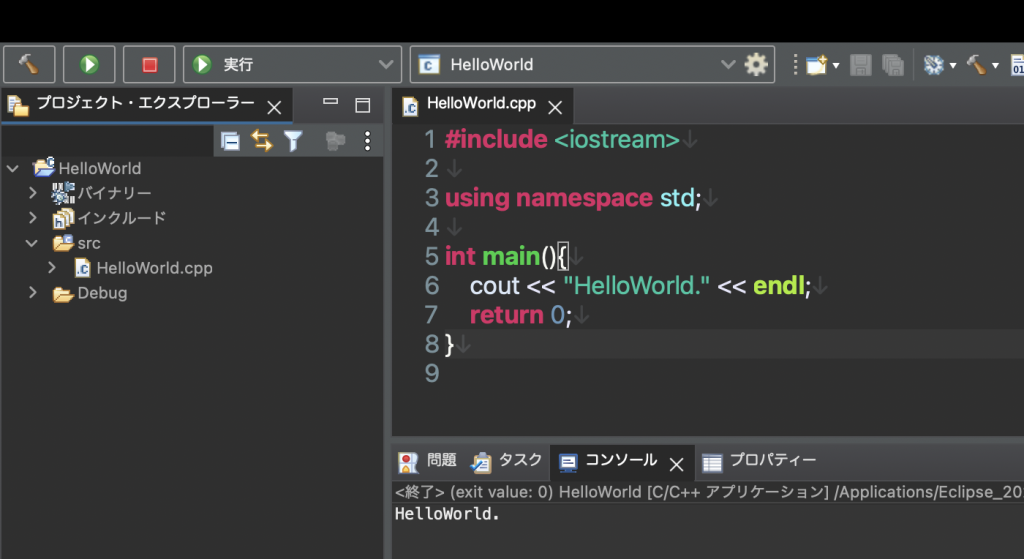Open the プロパティー tab
The width and height of the screenshot is (1024, 559).
pyautogui.click(x=760, y=461)
